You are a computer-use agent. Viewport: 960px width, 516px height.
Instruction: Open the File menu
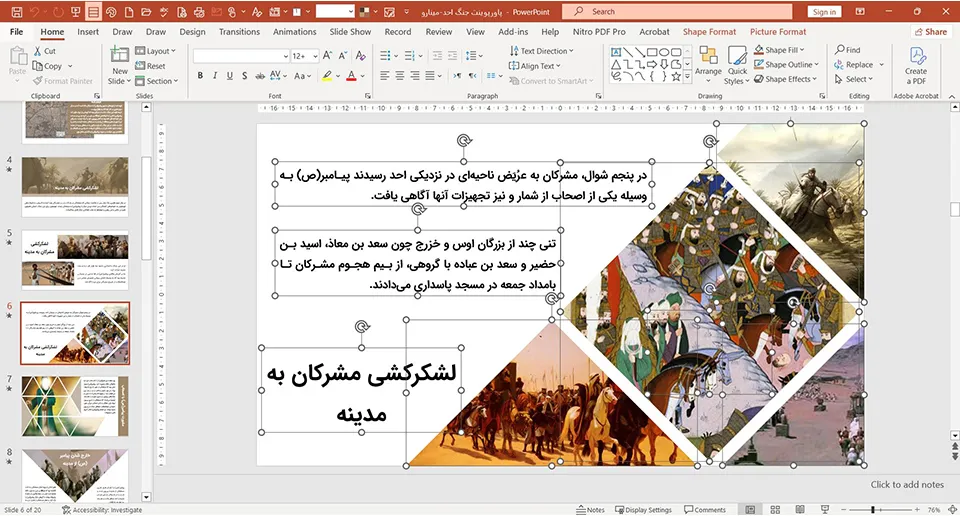click(x=17, y=32)
